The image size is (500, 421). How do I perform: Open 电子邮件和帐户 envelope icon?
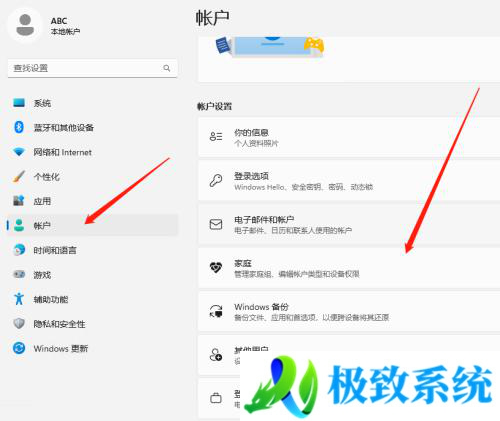pyautogui.click(x=216, y=224)
